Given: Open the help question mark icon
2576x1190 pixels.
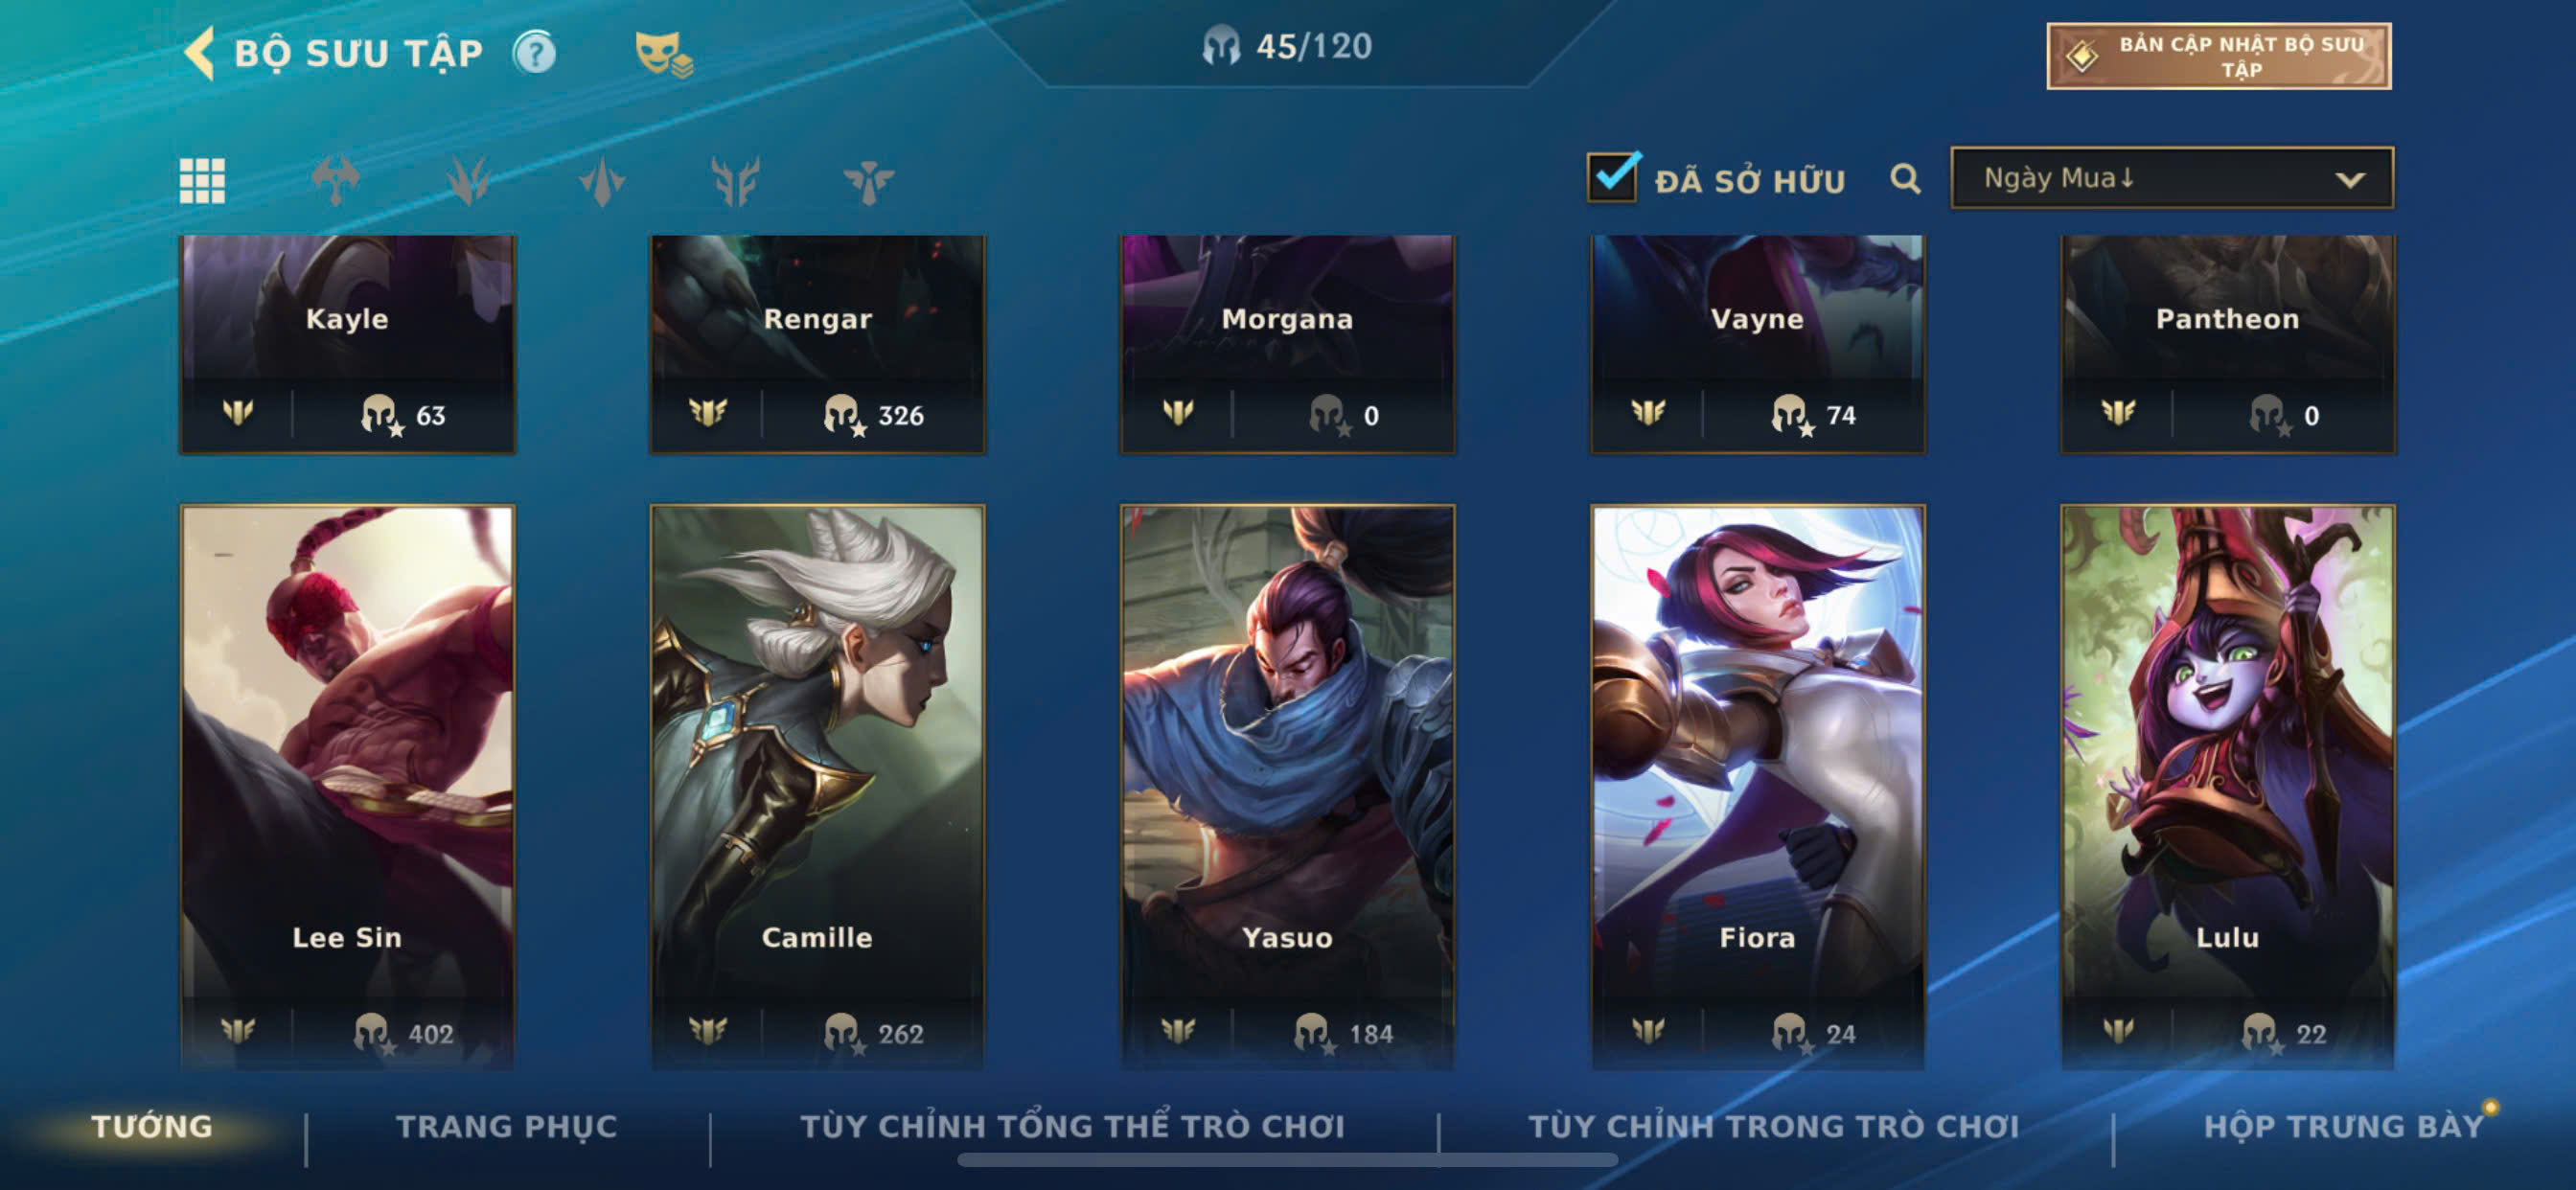Looking at the screenshot, I should pyautogui.click(x=535, y=52).
